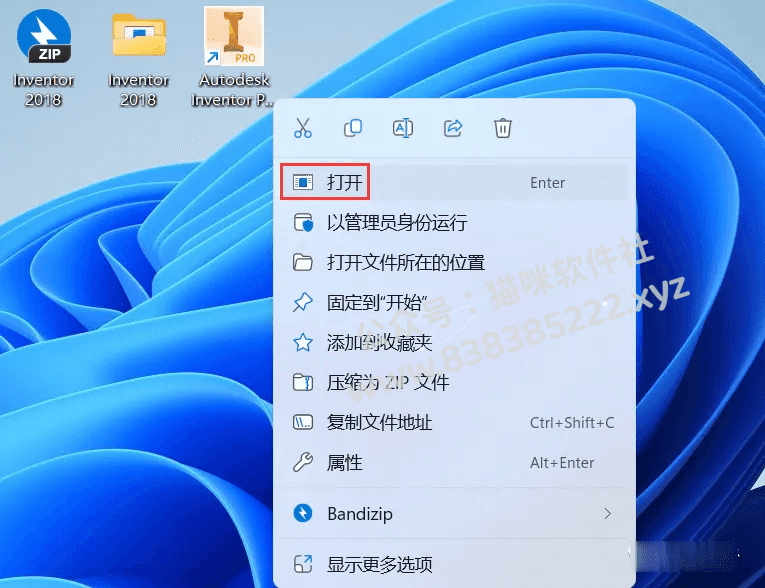The height and width of the screenshot is (588, 765).
Task: Click the star icon beside 添加到收藏夹
Action: (303, 343)
